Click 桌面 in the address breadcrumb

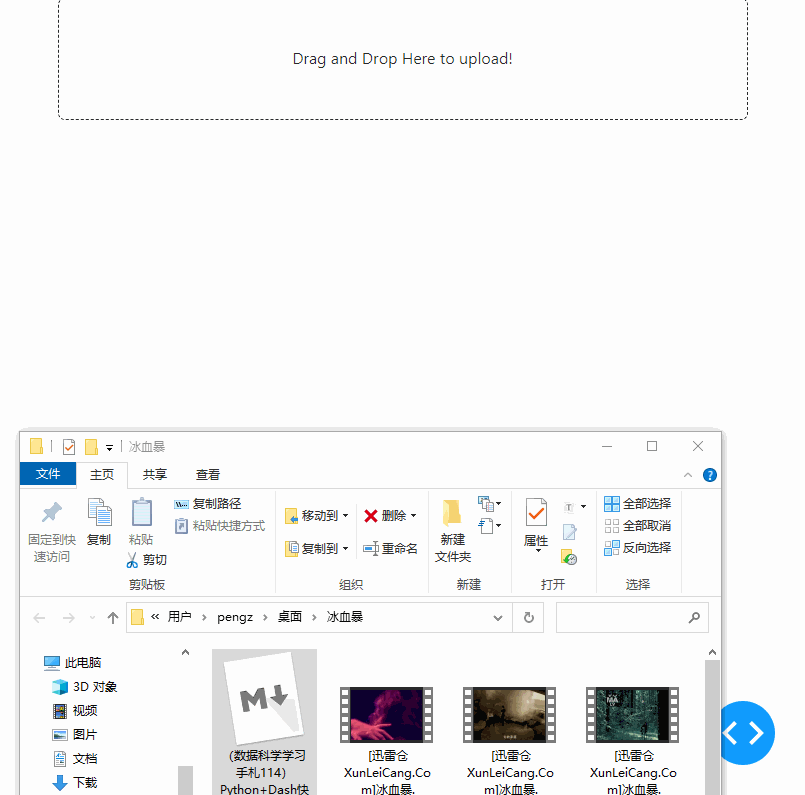coord(290,617)
